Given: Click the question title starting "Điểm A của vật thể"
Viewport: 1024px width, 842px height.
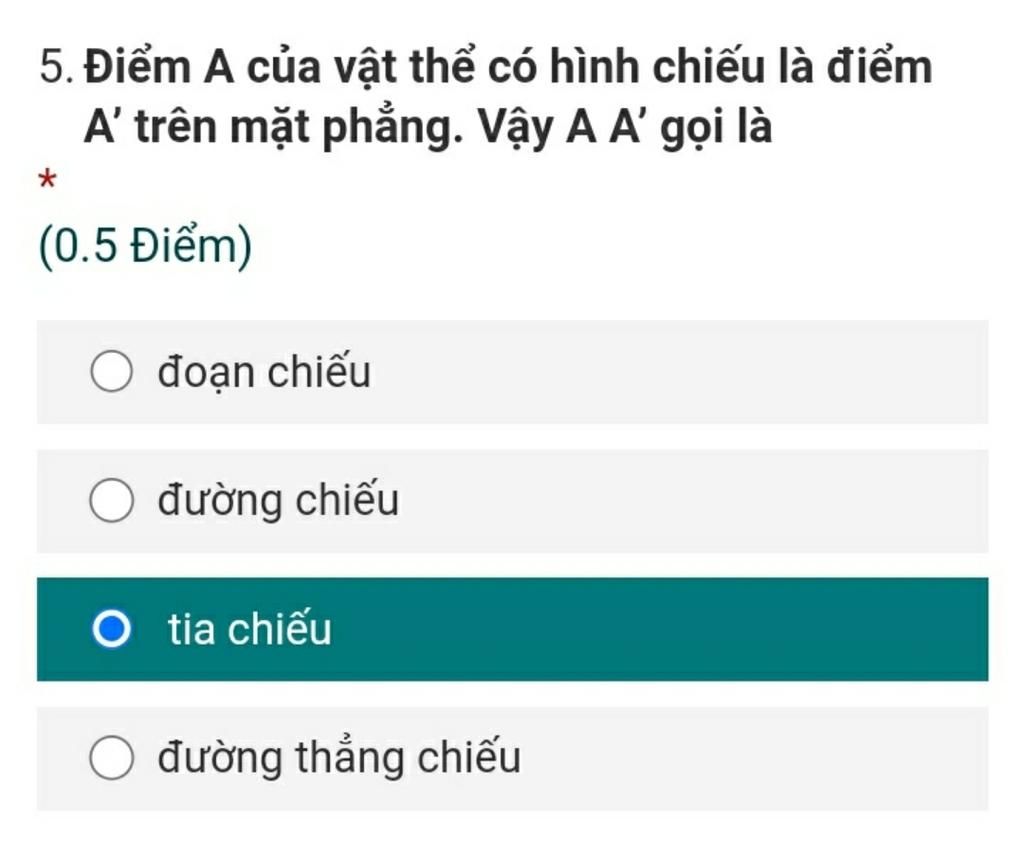Looking at the screenshot, I should tap(508, 95).
